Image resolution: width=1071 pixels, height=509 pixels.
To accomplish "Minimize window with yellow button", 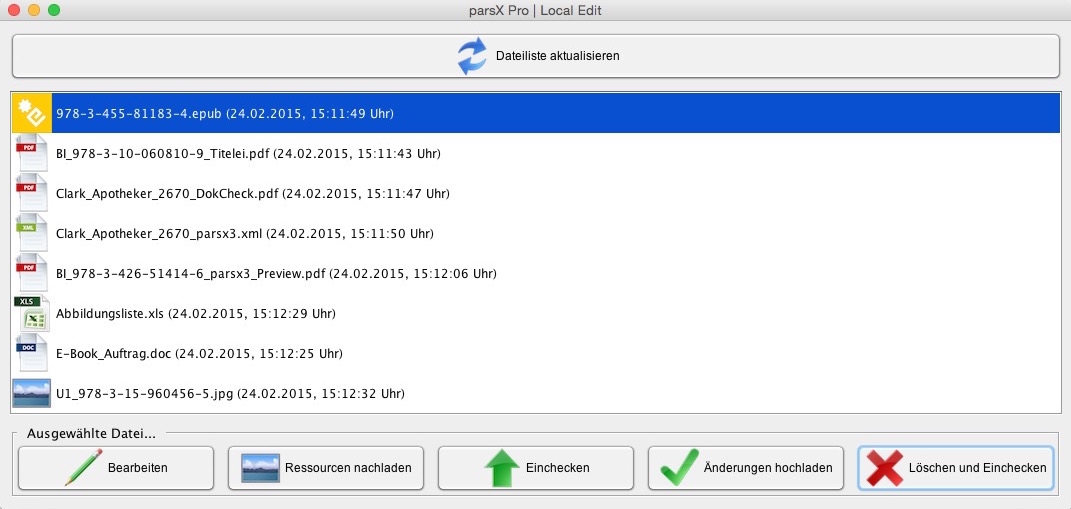I will tap(33, 10).
